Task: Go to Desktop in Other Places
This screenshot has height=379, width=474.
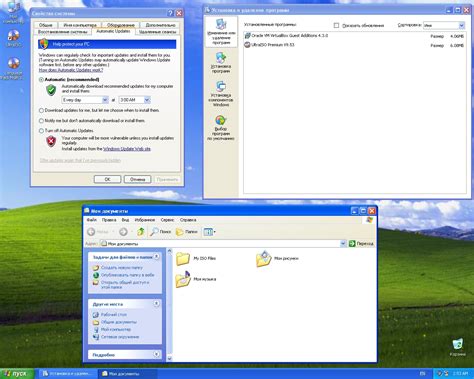Action: tap(110, 315)
